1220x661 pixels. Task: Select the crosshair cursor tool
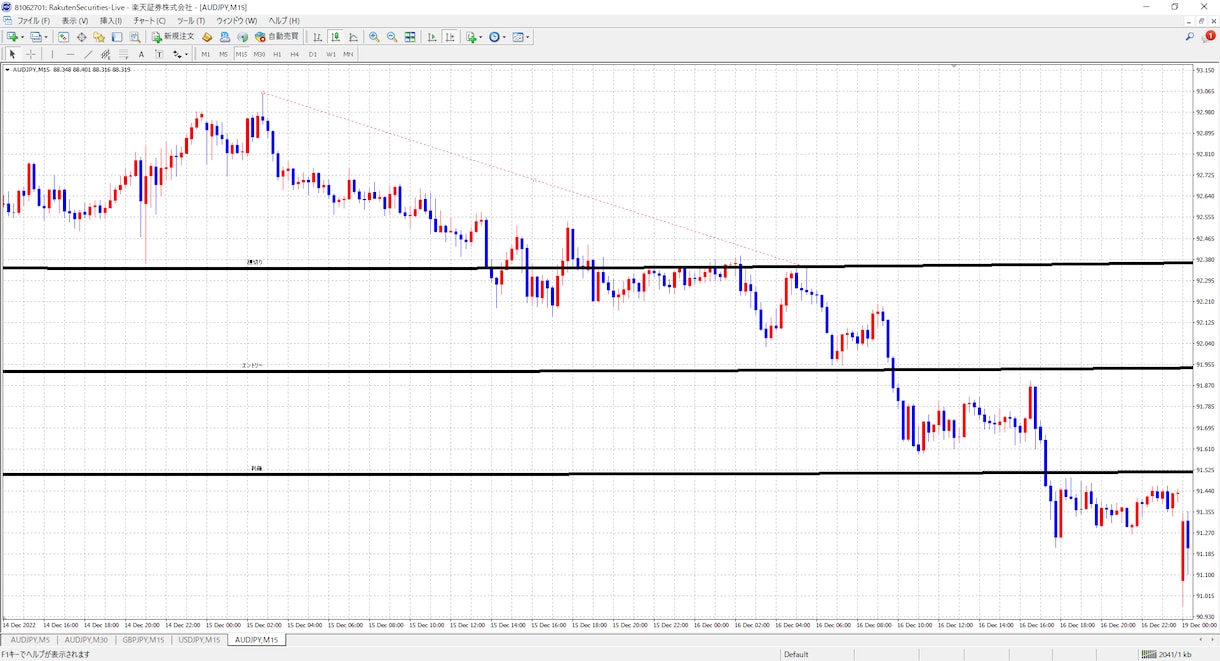[x=31, y=54]
